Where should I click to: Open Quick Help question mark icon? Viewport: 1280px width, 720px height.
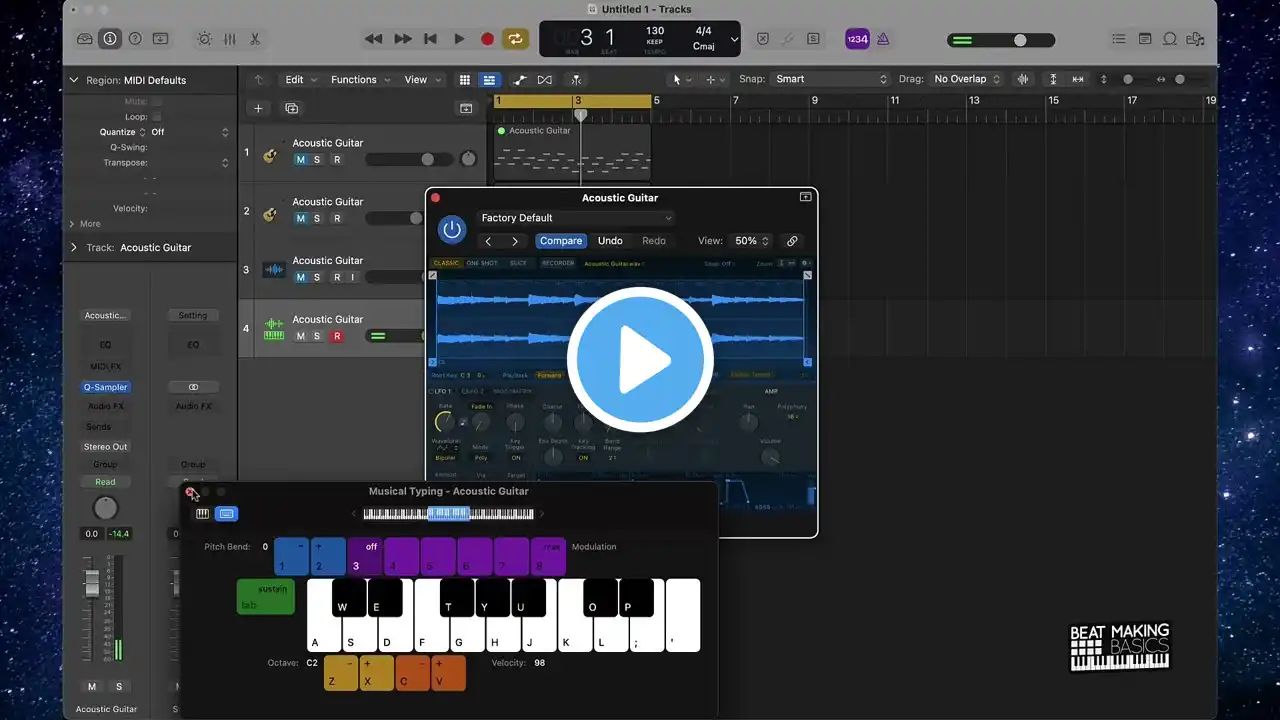point(135,39)
